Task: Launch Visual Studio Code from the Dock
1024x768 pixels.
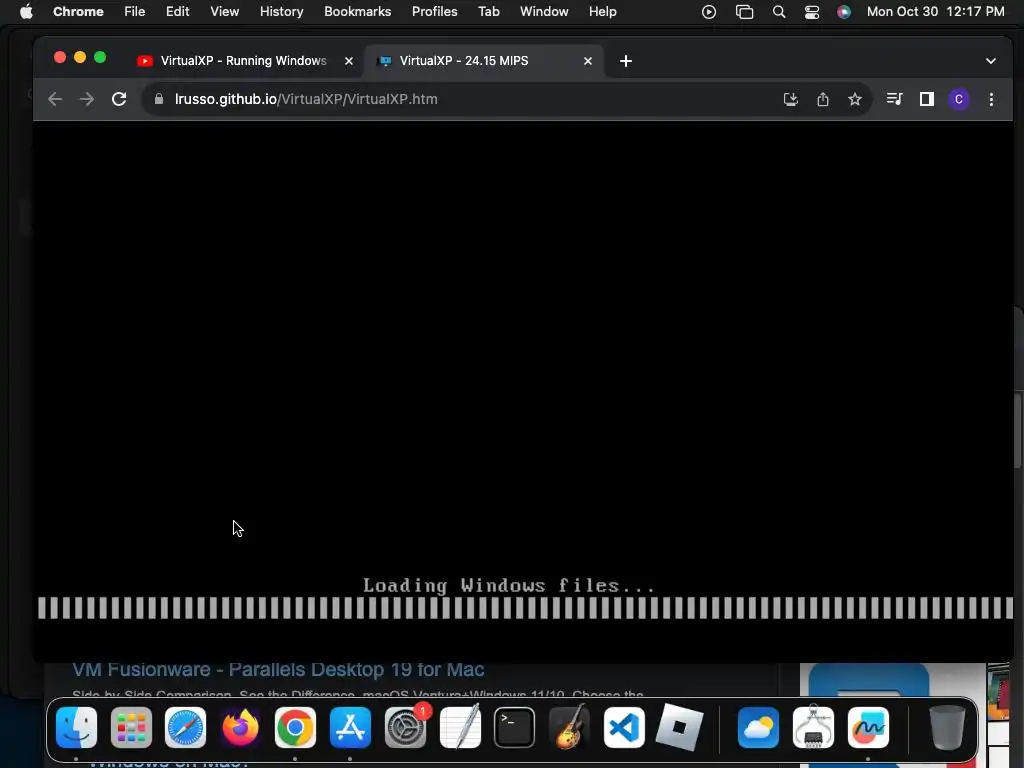Action: [x=624, y=727]
